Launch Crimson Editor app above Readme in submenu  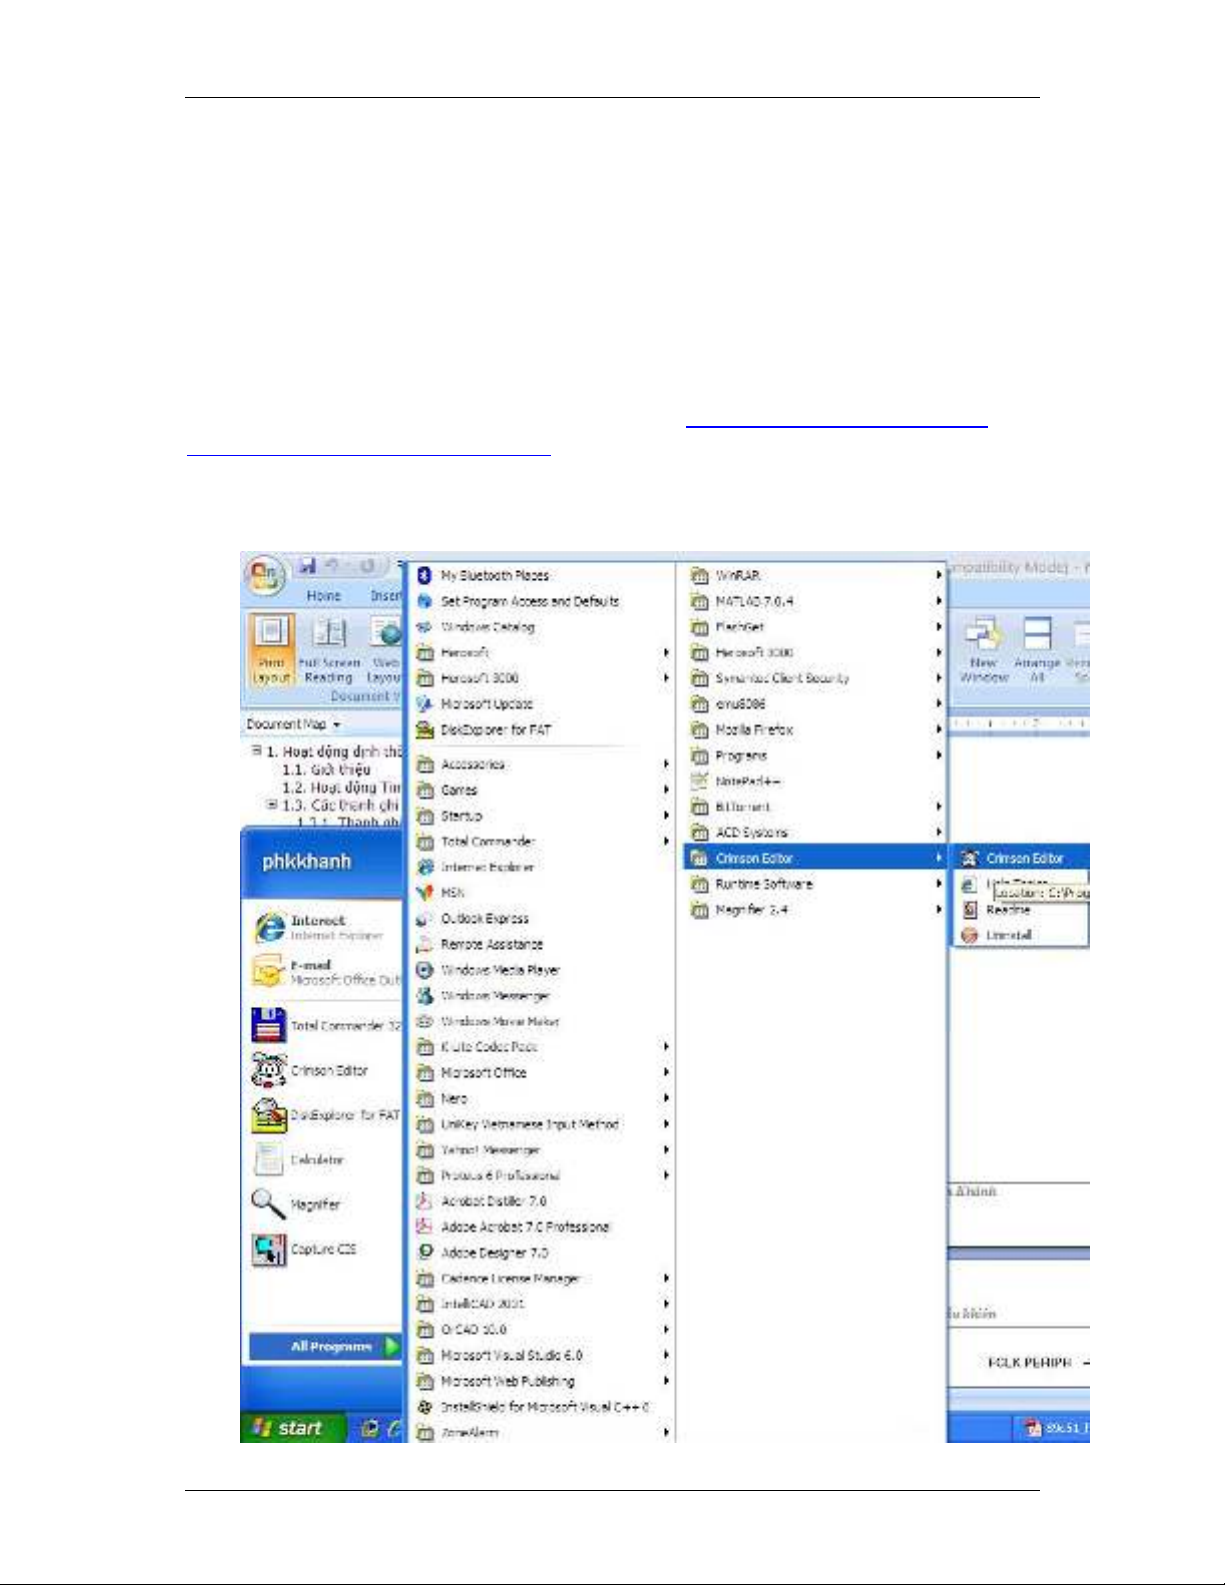pos(1012,858)
